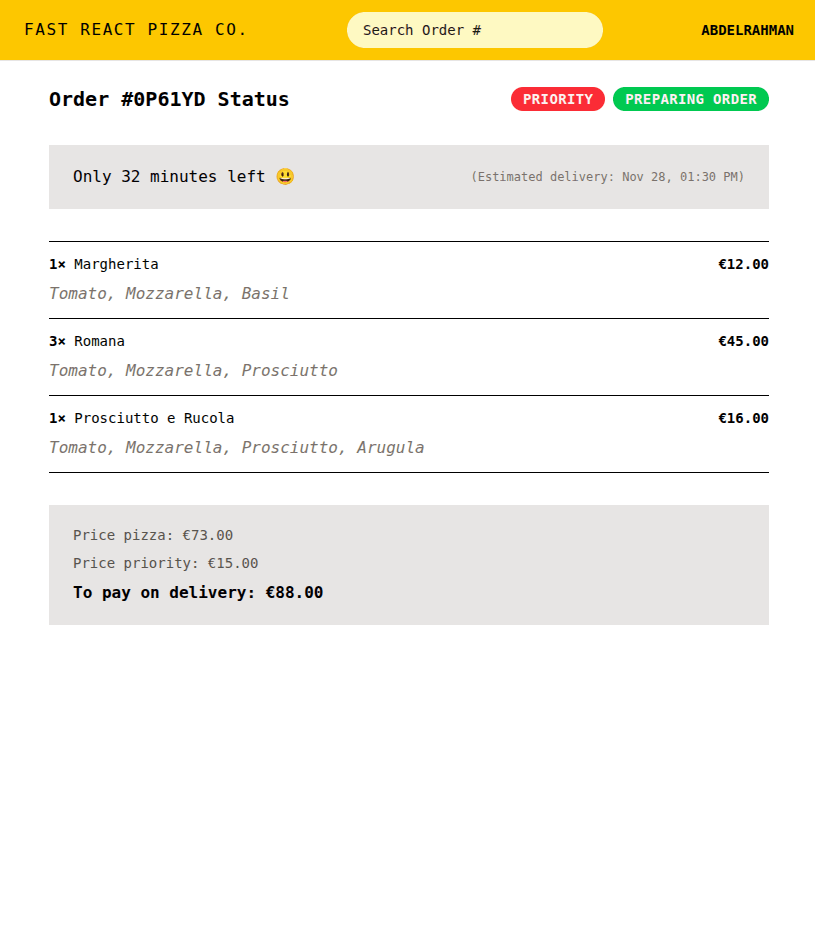The image size is (815, 927).
Task: Click the €12.00 Margherita price
Action: 743,264
